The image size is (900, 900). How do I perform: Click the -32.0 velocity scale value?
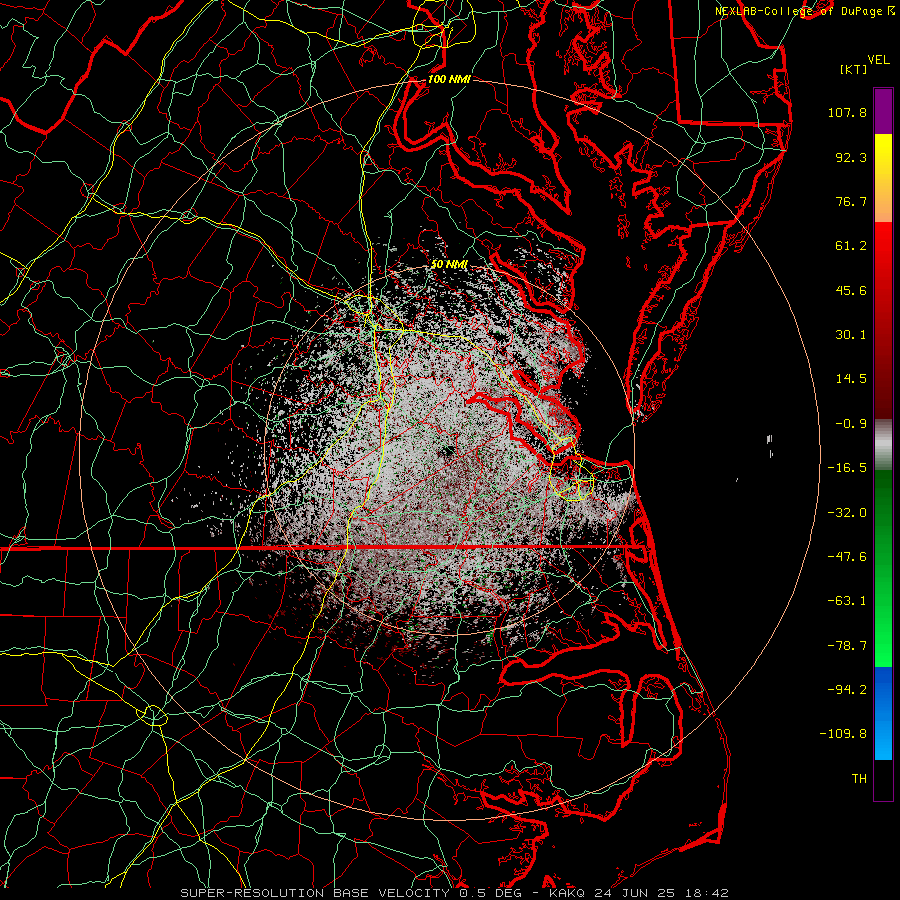[x=847, y=513]
